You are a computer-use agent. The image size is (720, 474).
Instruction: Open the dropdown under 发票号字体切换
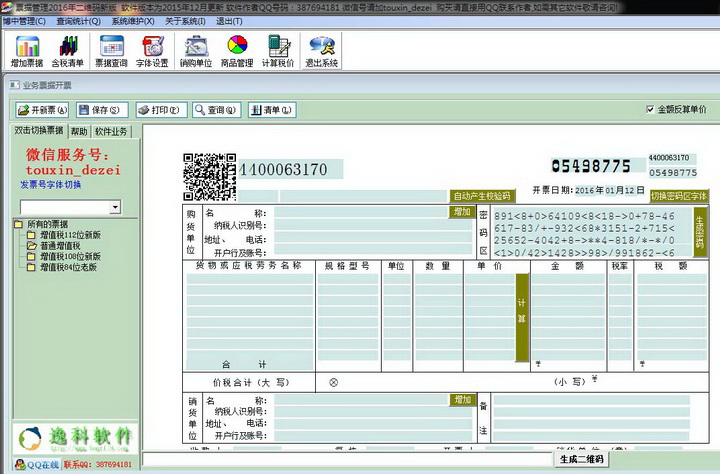coord(115,207)
